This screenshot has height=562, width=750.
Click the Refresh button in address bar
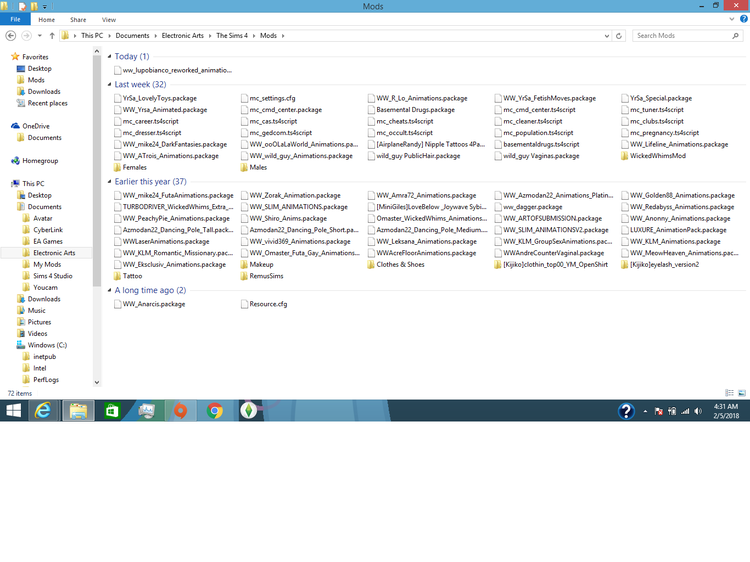pos(618,36)
